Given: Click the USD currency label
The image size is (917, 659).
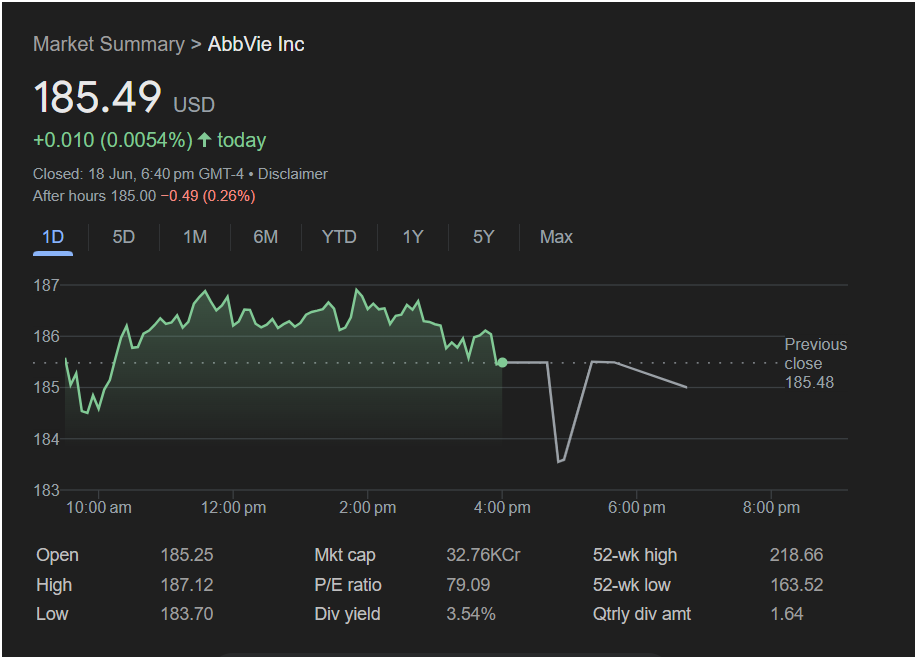Looking at the screenshot, I should pyautogui.click(x=194, y=105).
